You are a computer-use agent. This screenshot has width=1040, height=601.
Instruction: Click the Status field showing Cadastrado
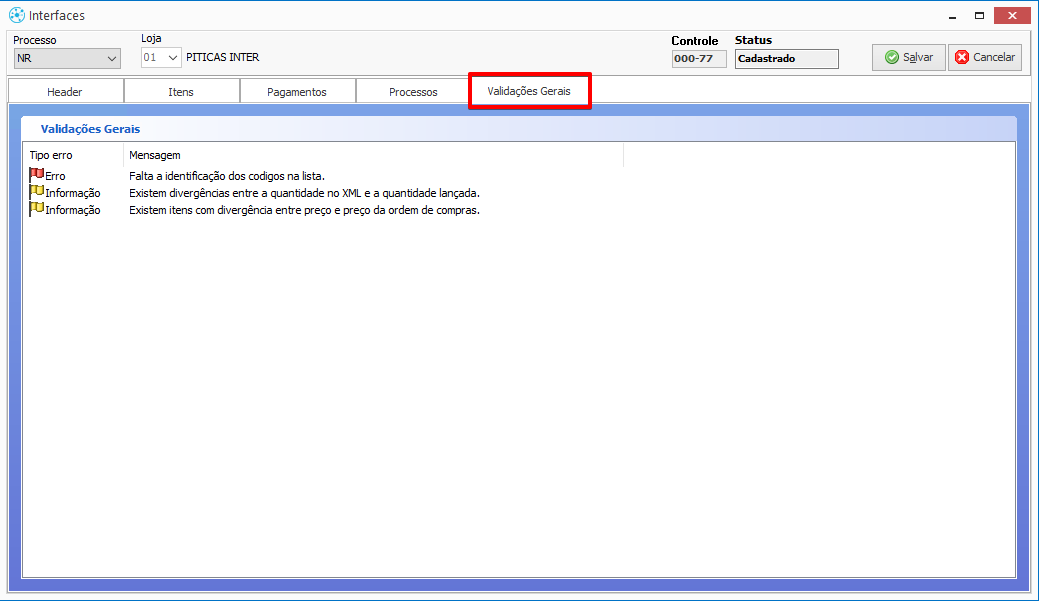point(786,59)
